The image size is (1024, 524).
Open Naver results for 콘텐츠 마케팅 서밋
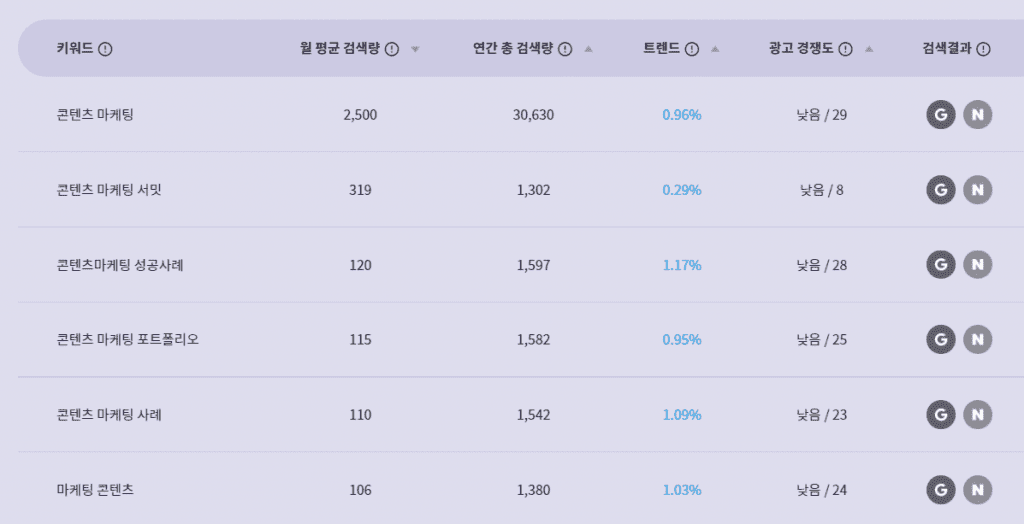point(977,190)
